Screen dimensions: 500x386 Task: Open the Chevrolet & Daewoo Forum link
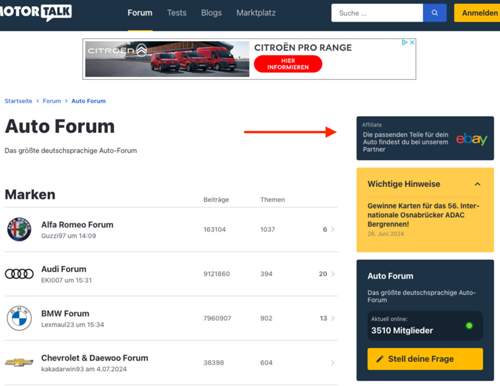coord(95,358)
